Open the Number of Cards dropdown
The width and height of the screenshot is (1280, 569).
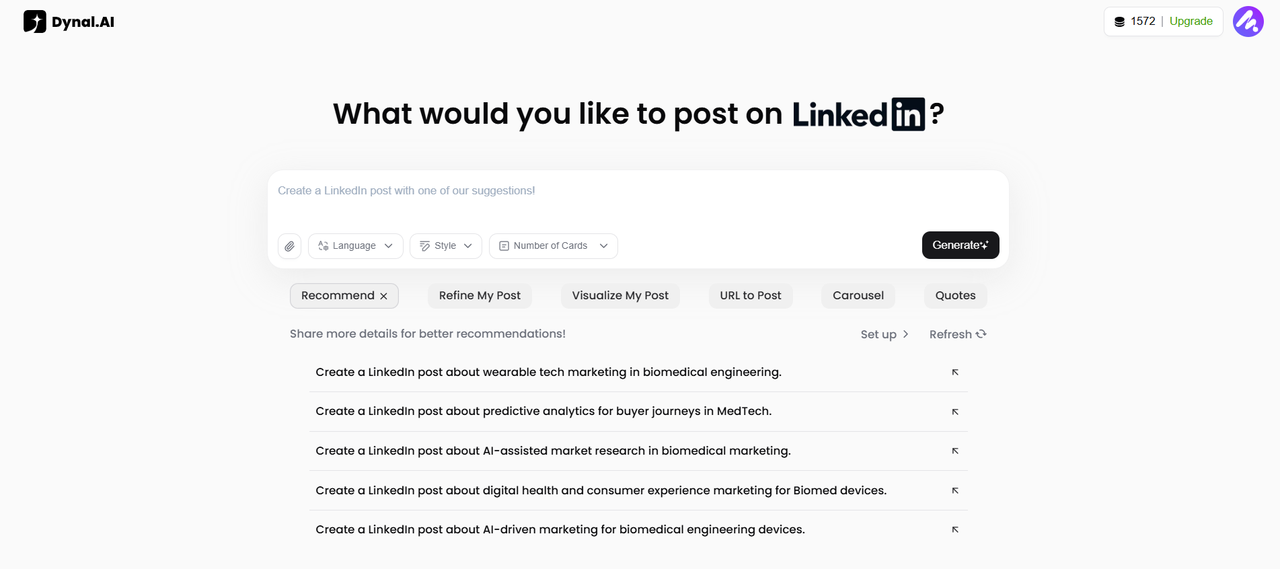pos(553,246)
